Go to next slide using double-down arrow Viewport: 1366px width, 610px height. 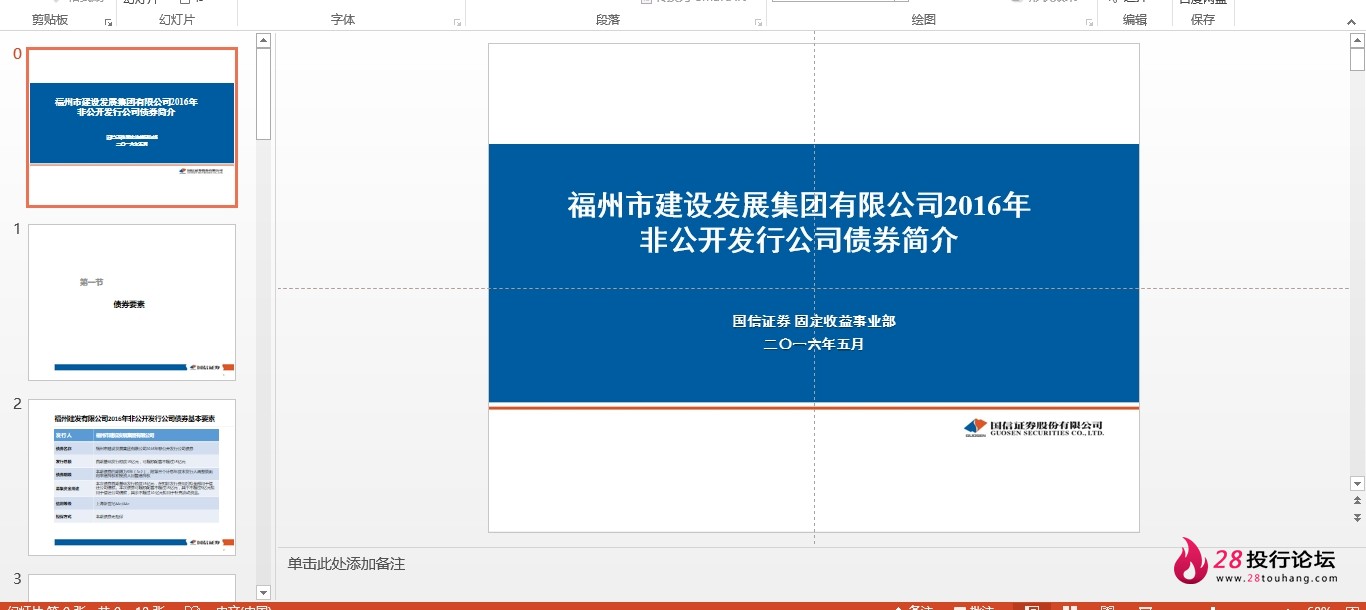click(x=1357, y=517)
